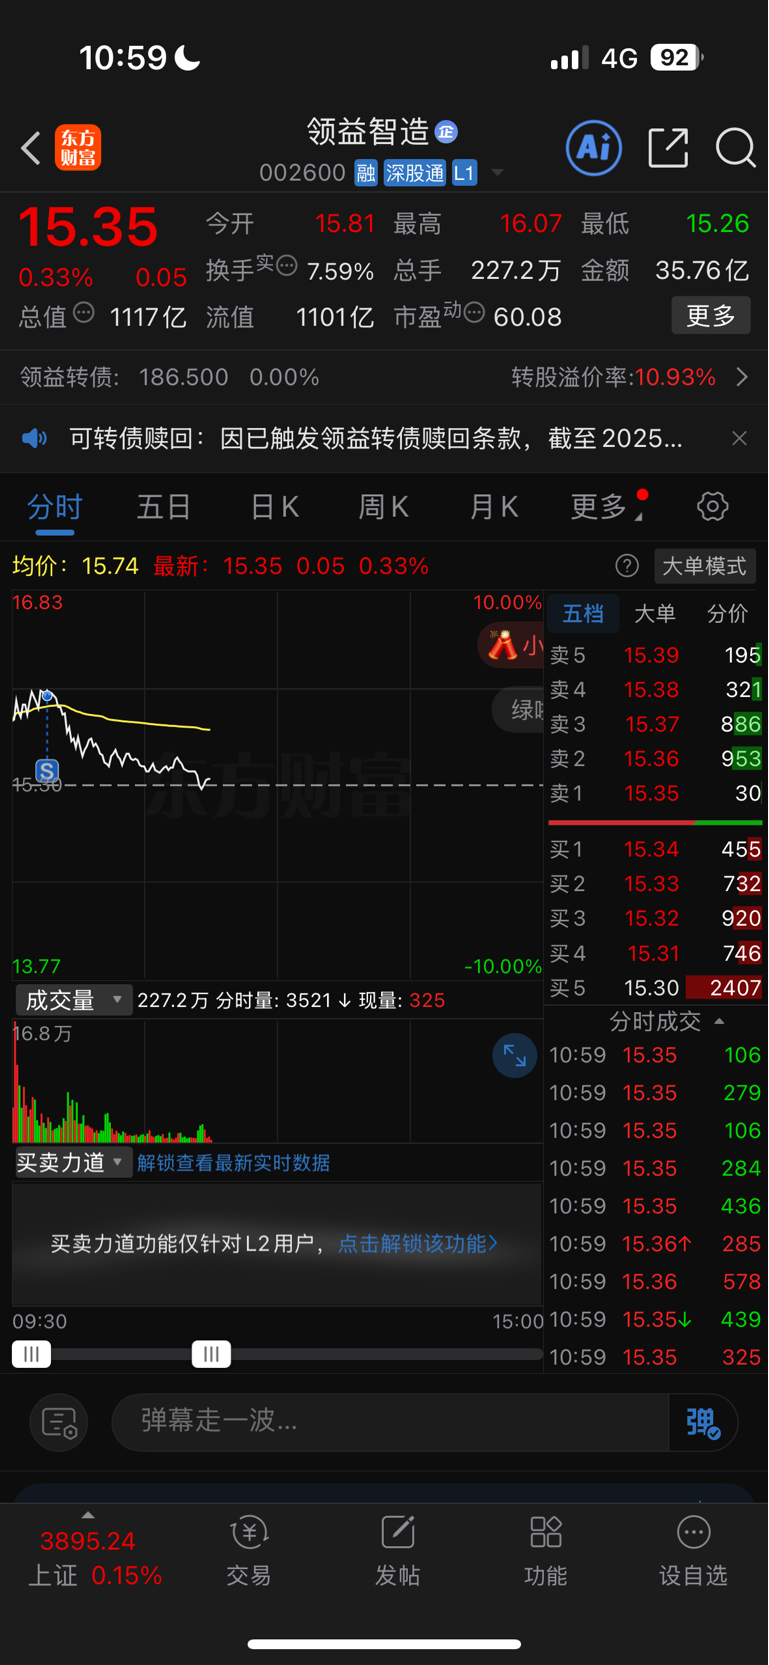The height and width of the screenshot is (1665, 769).
Task: Tap info icon beside 市盈
Action: click(x=474, y=312)
